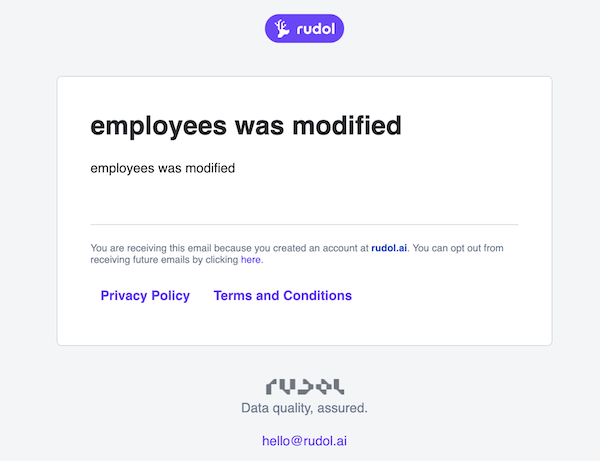
Task: Open the bold rudol.ai link
Action: (389, 248)
